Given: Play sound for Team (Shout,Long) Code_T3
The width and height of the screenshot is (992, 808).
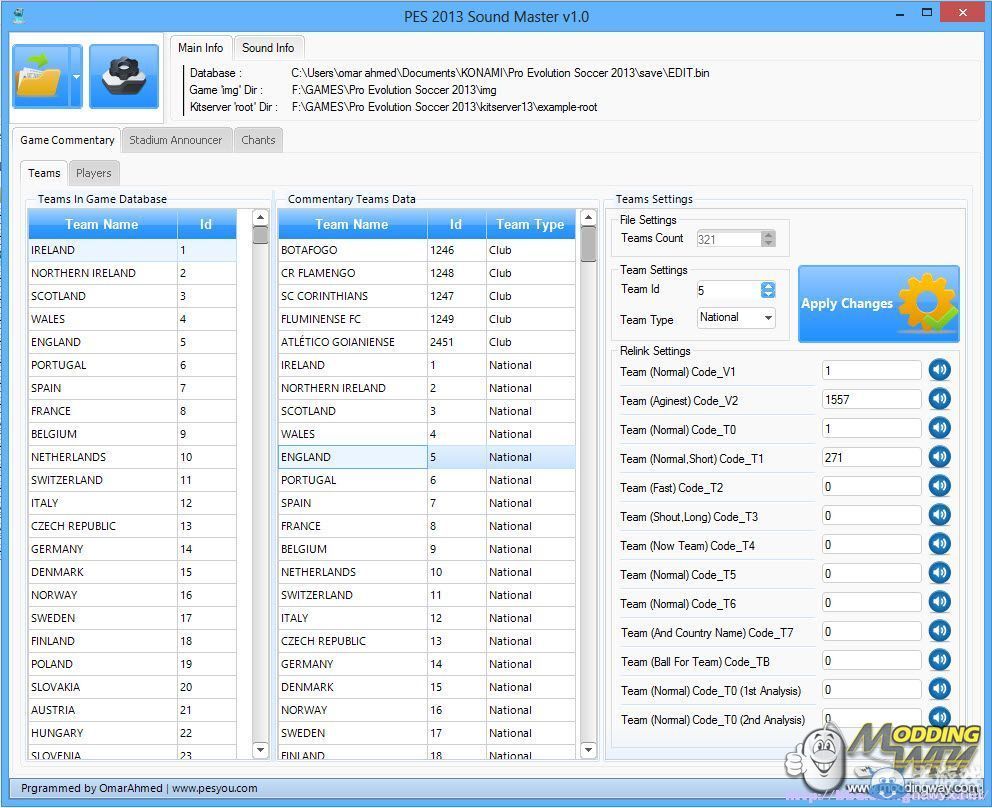Looking at the screenshot, I should coord(939,514).
